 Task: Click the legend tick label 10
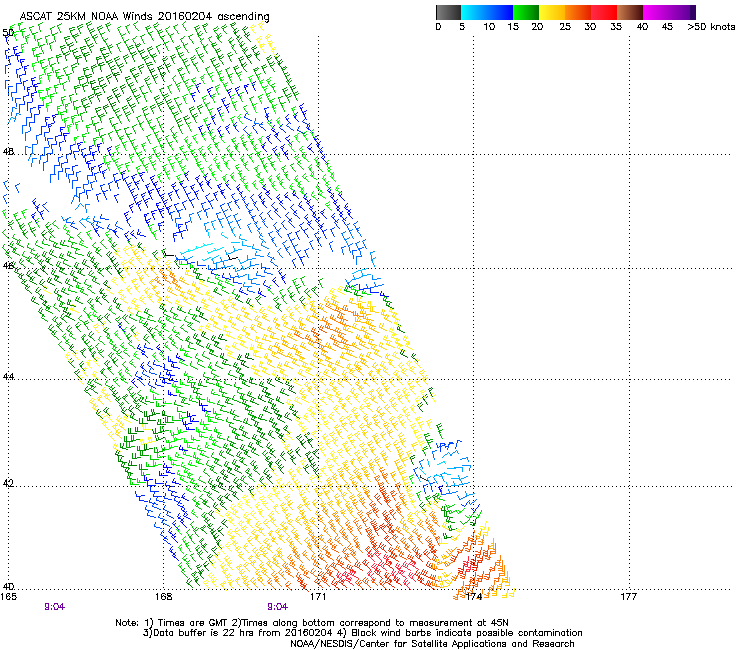(489, 27)
